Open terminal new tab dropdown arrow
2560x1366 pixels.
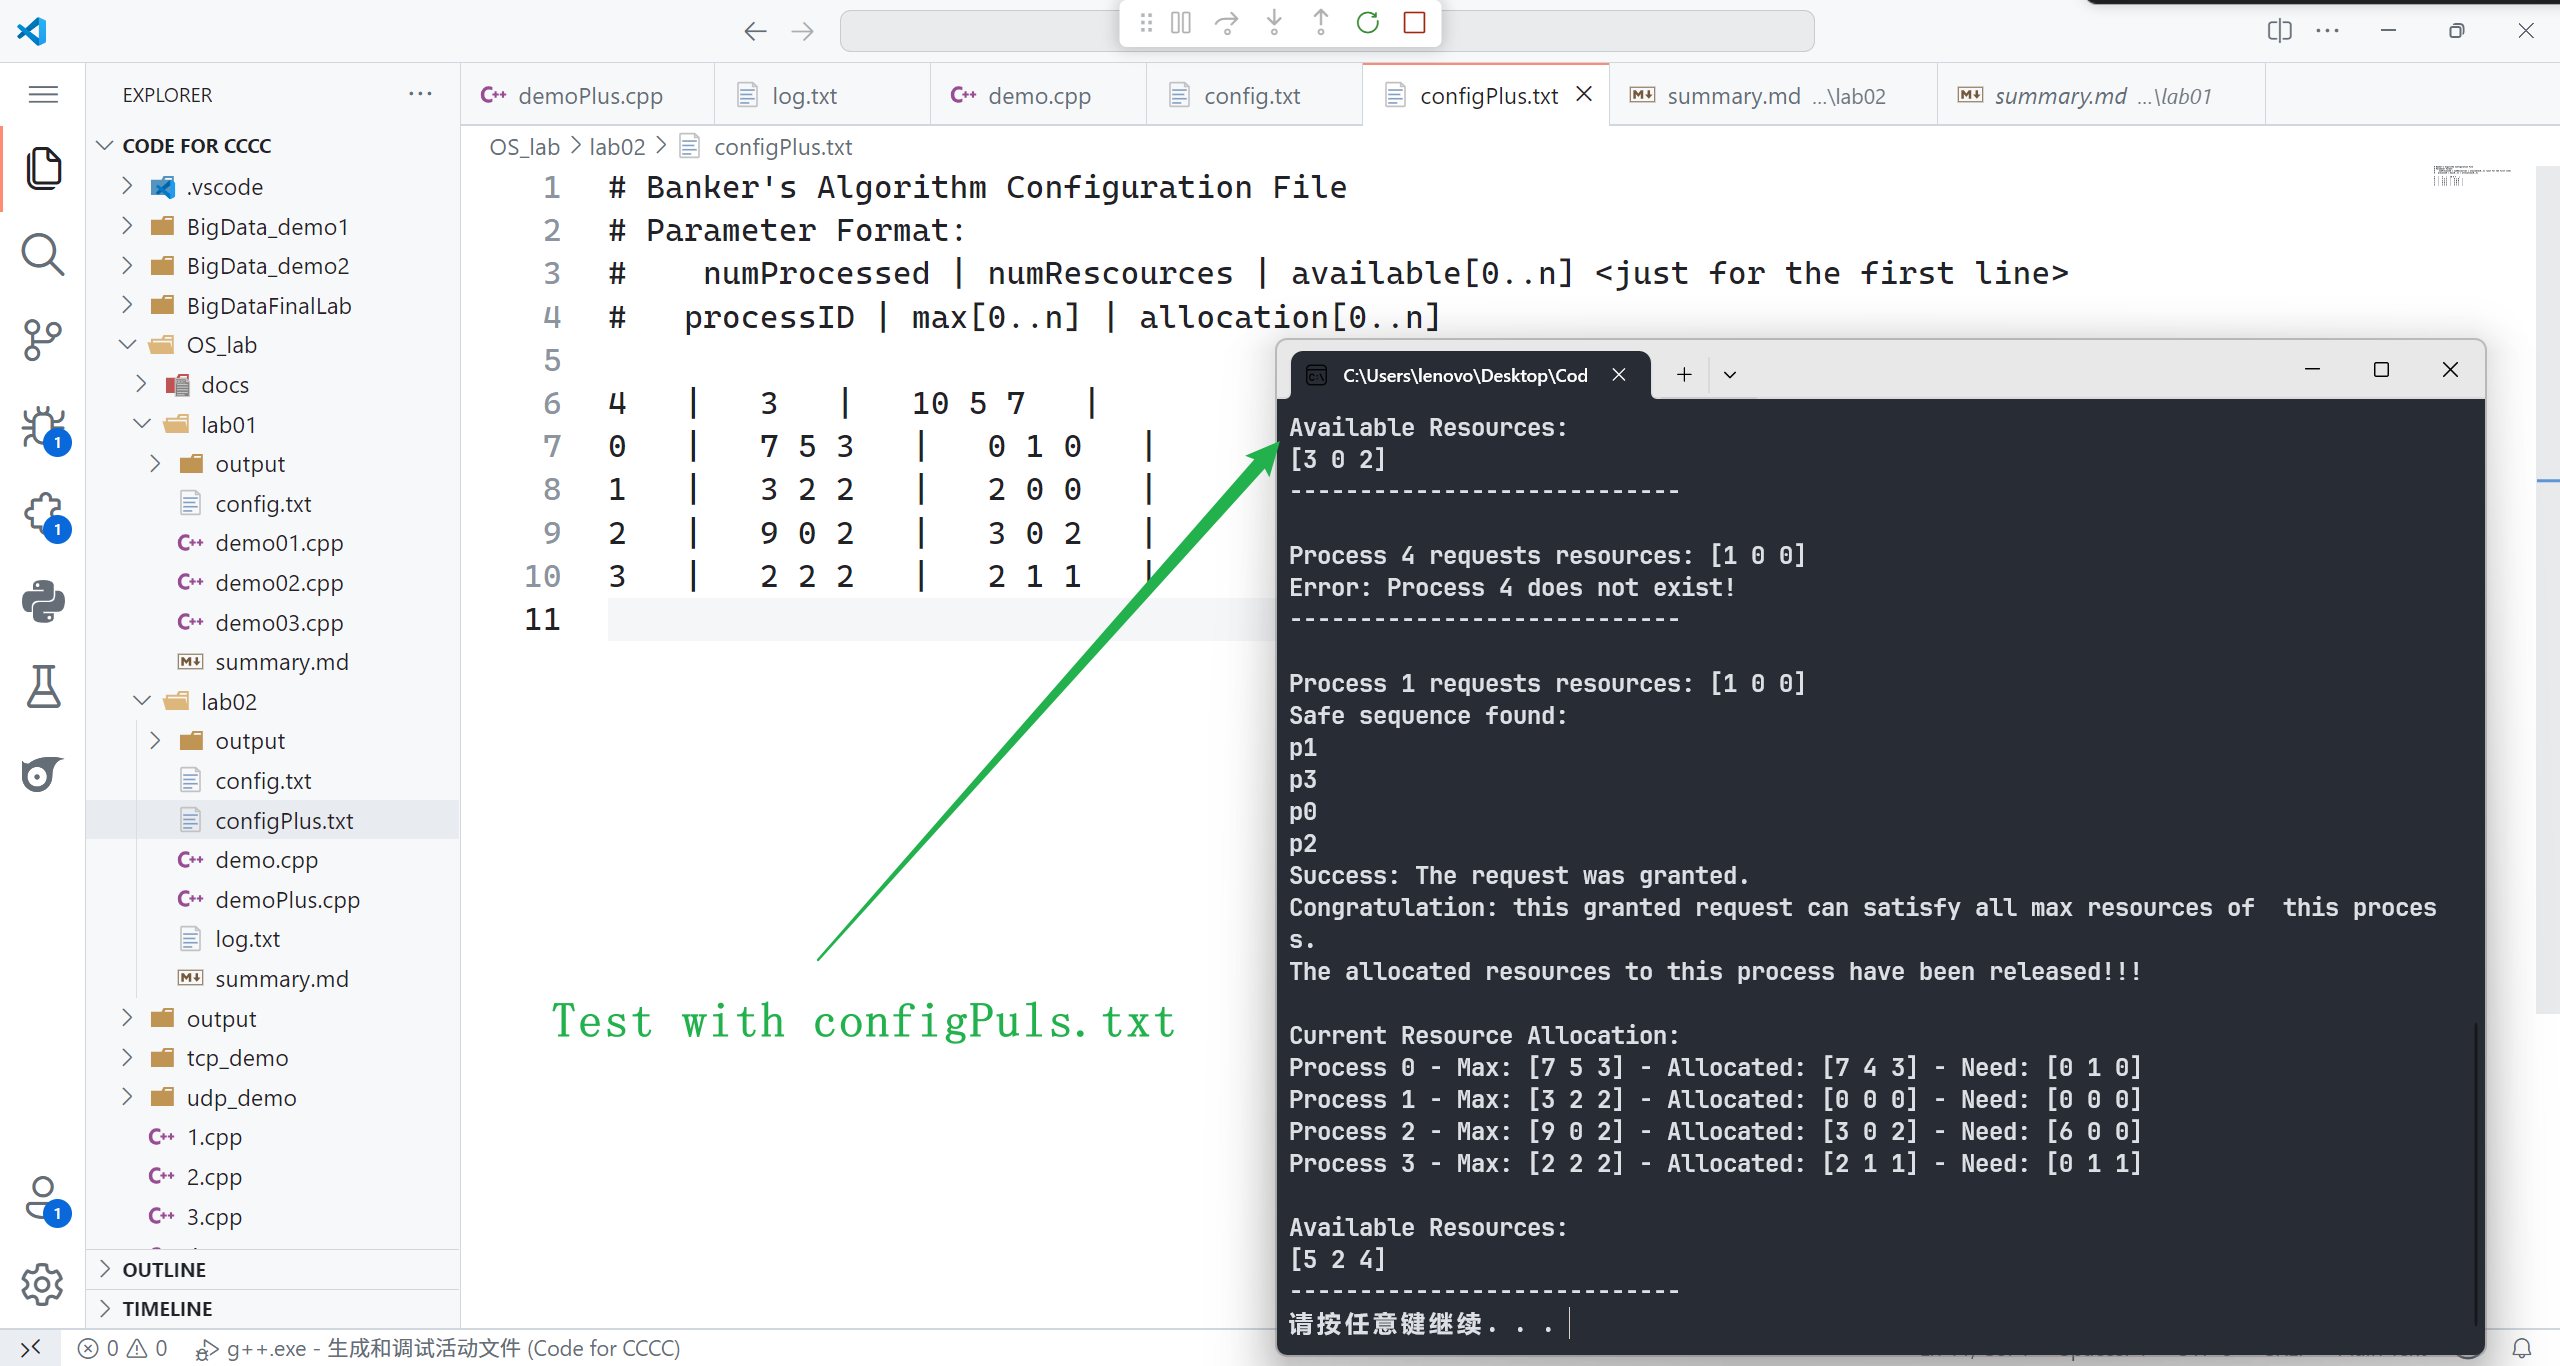tap(1730, 375)
